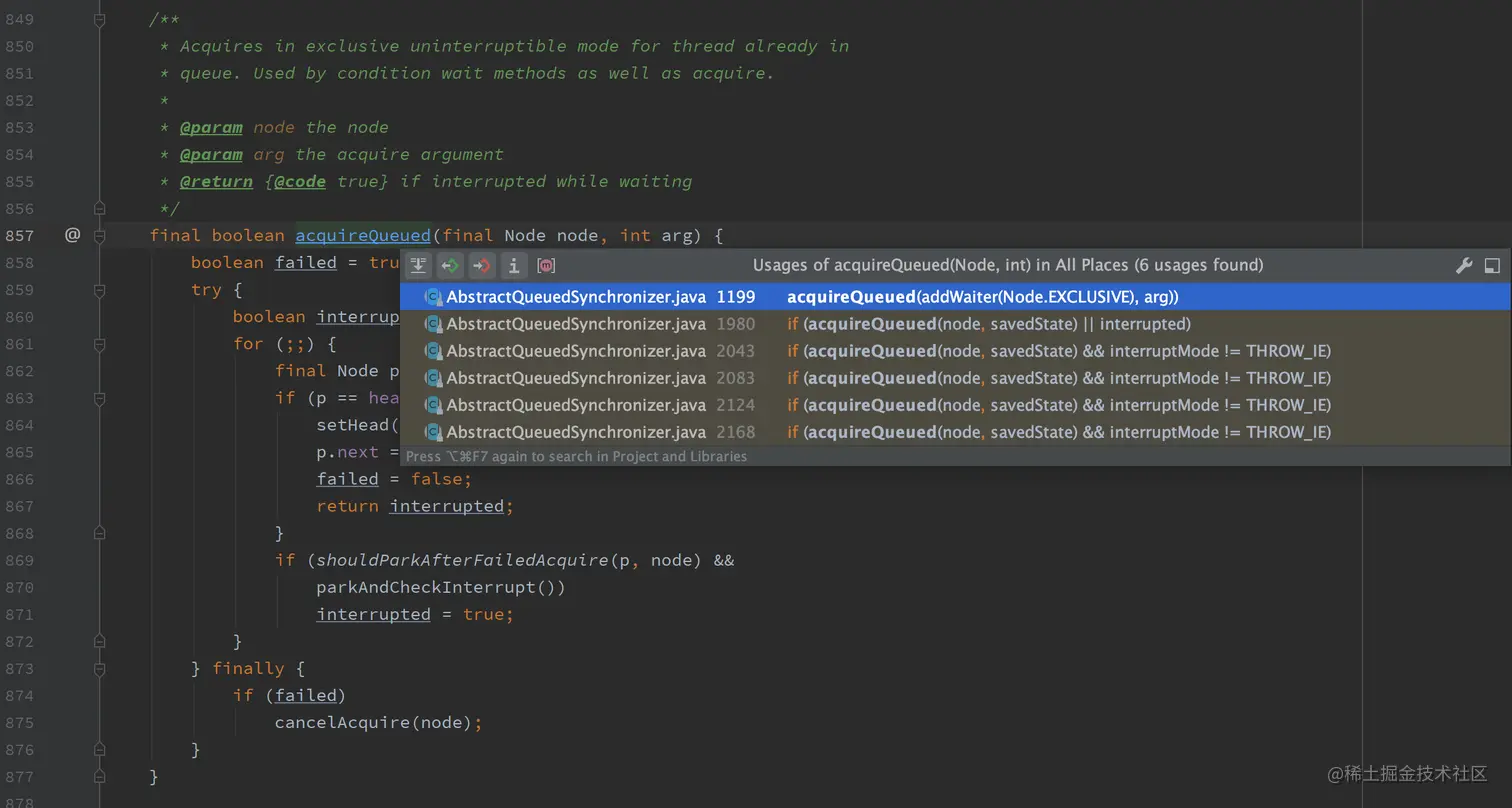Toggle the show read access green arrow icon
This screenshot has width=1512, height=808.
[450, 265]
